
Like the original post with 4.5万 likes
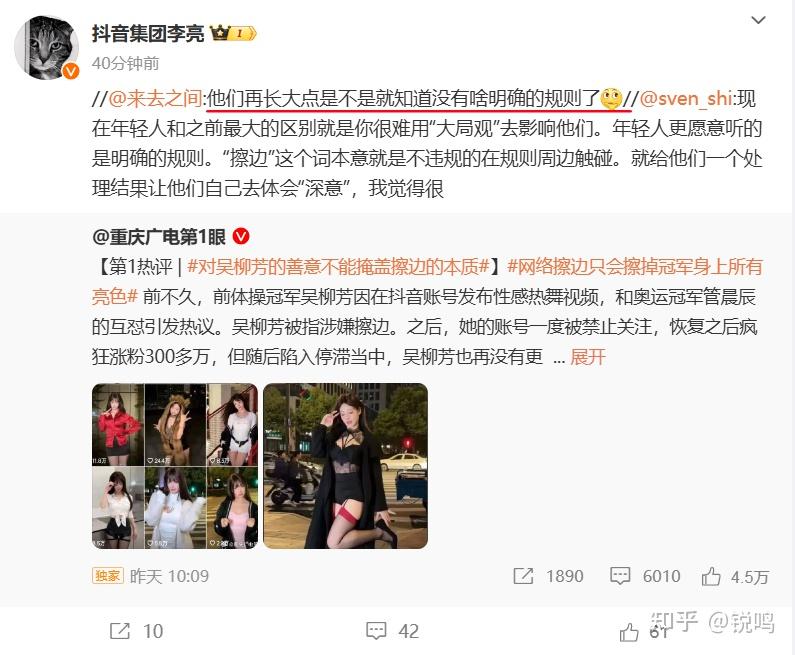point(711,576)
